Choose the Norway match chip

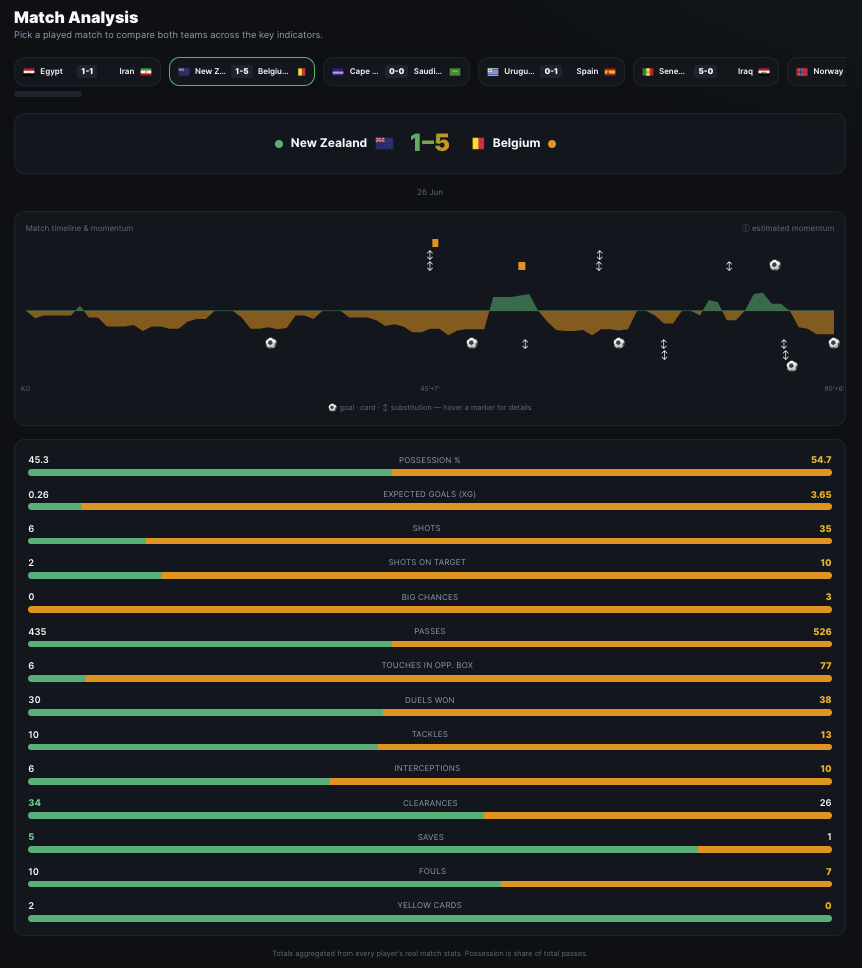click(817, 72)
